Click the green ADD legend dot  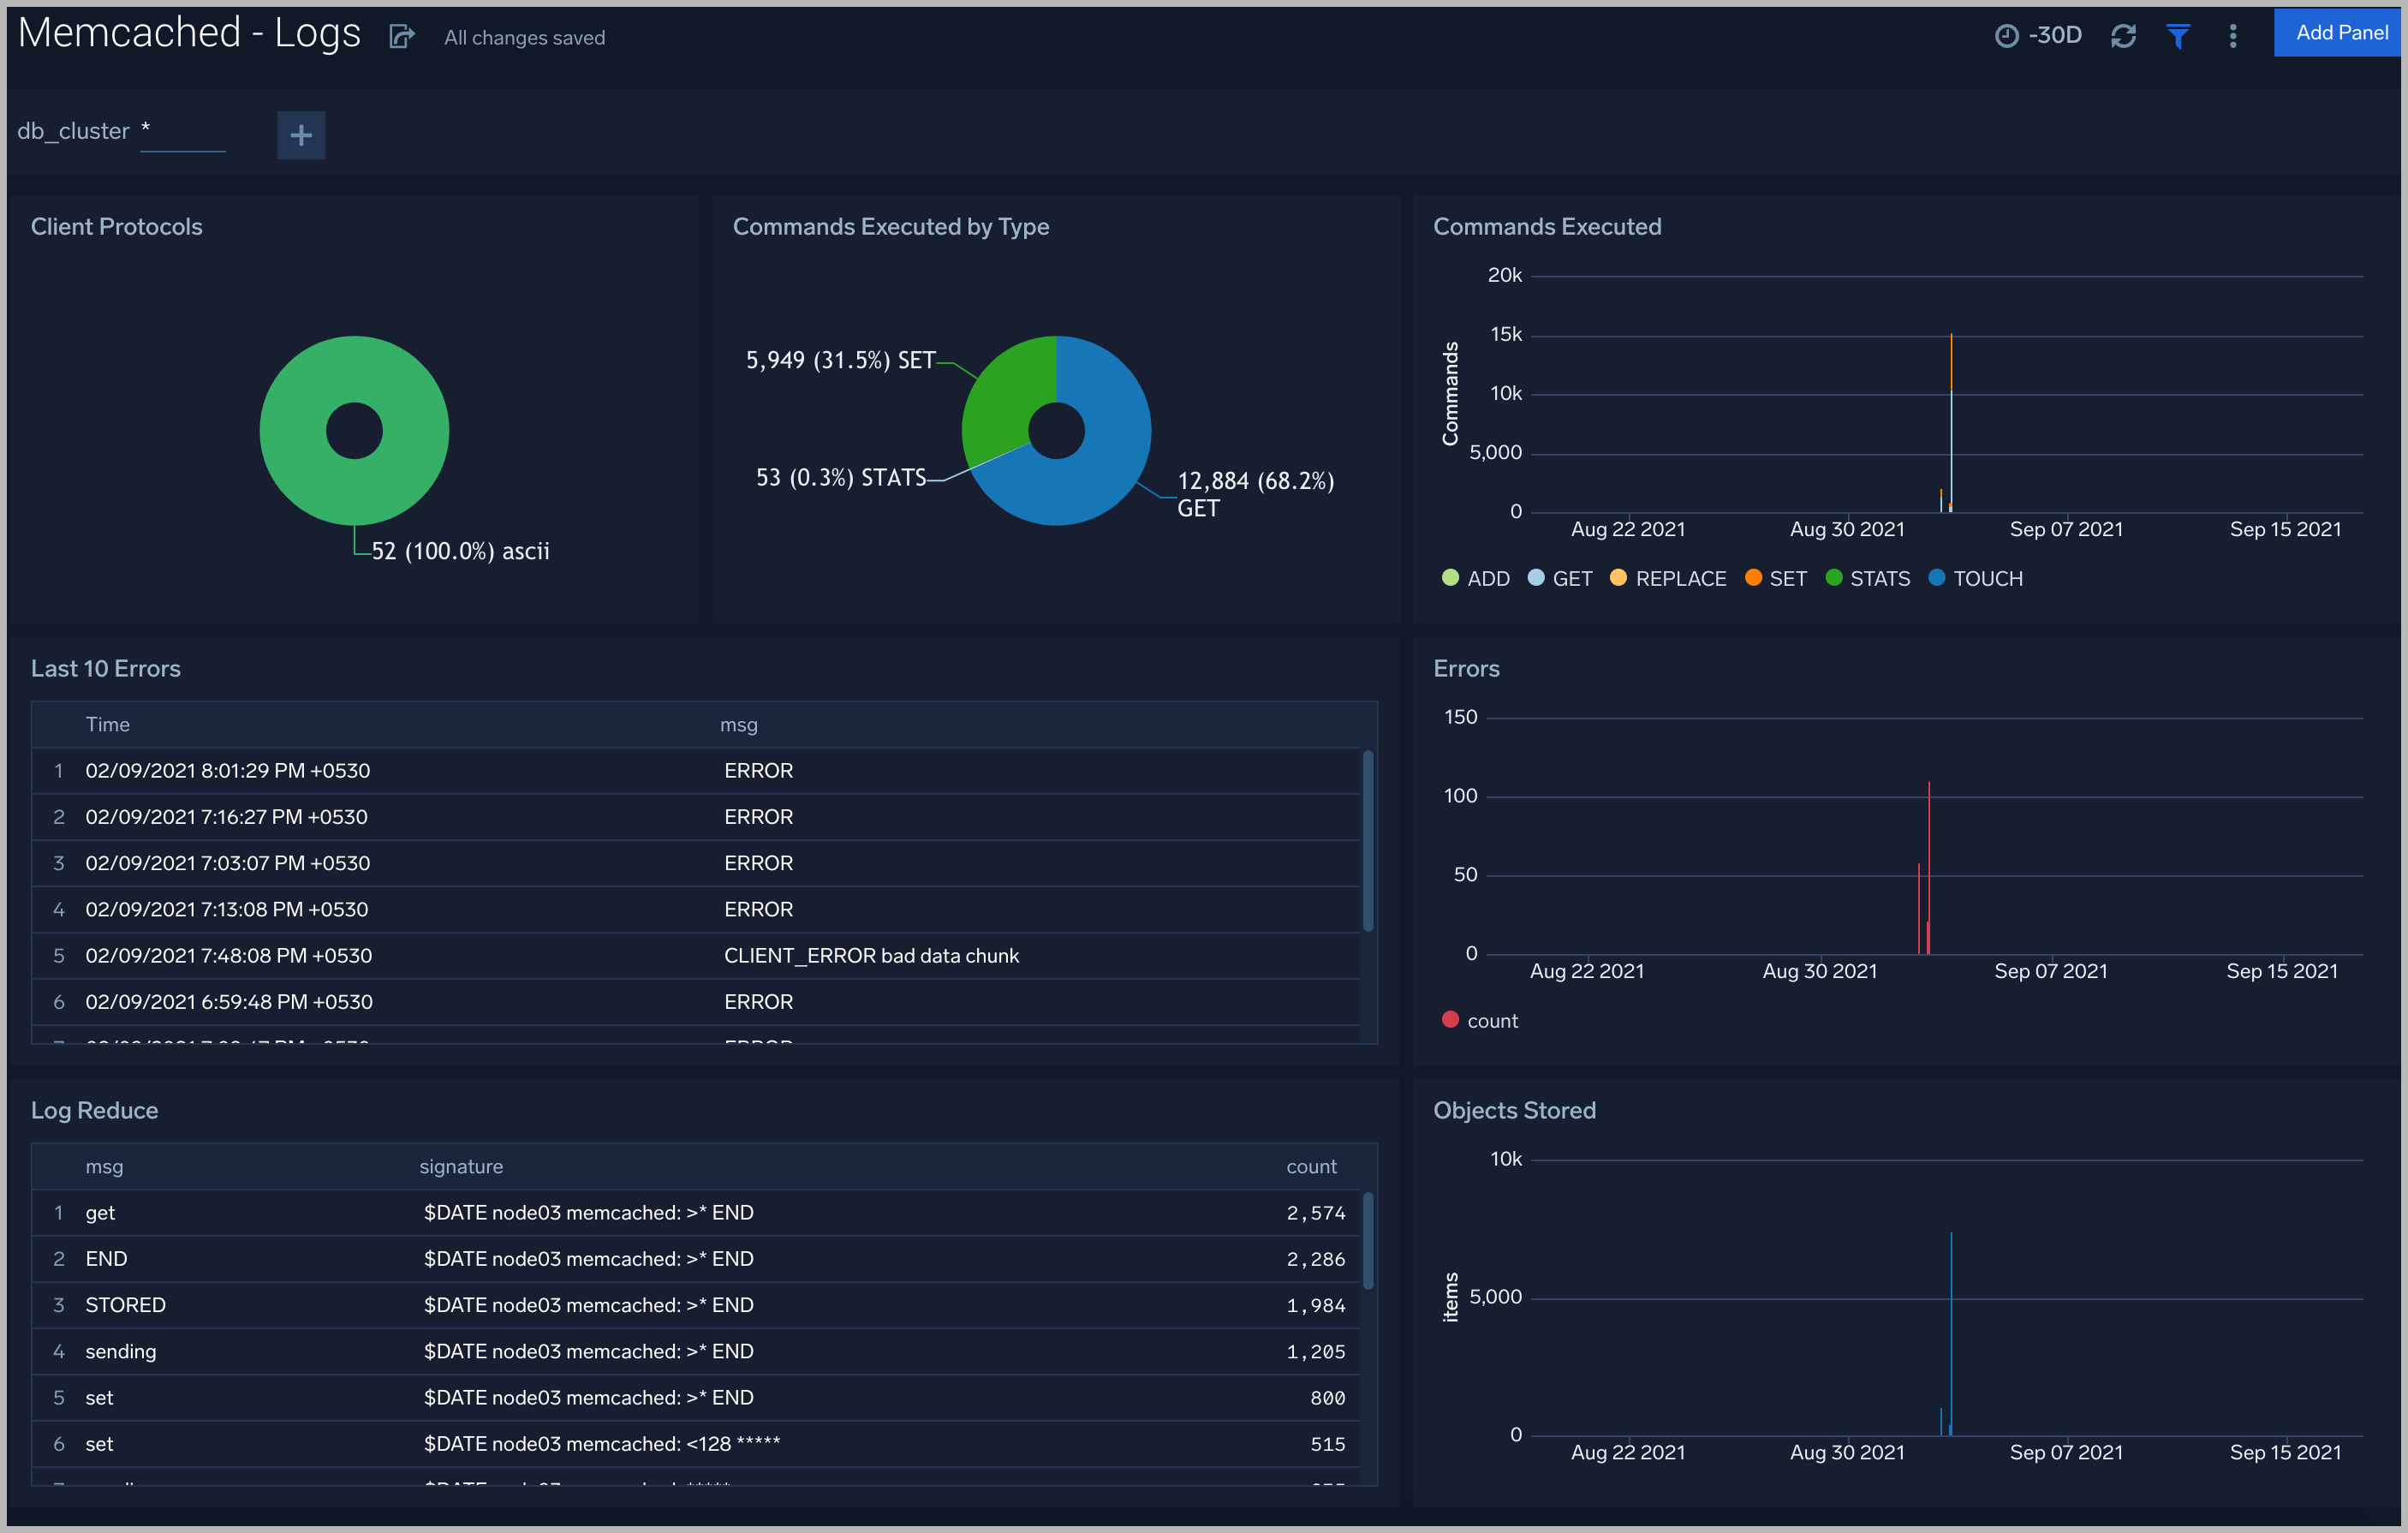coord(1449,578)
